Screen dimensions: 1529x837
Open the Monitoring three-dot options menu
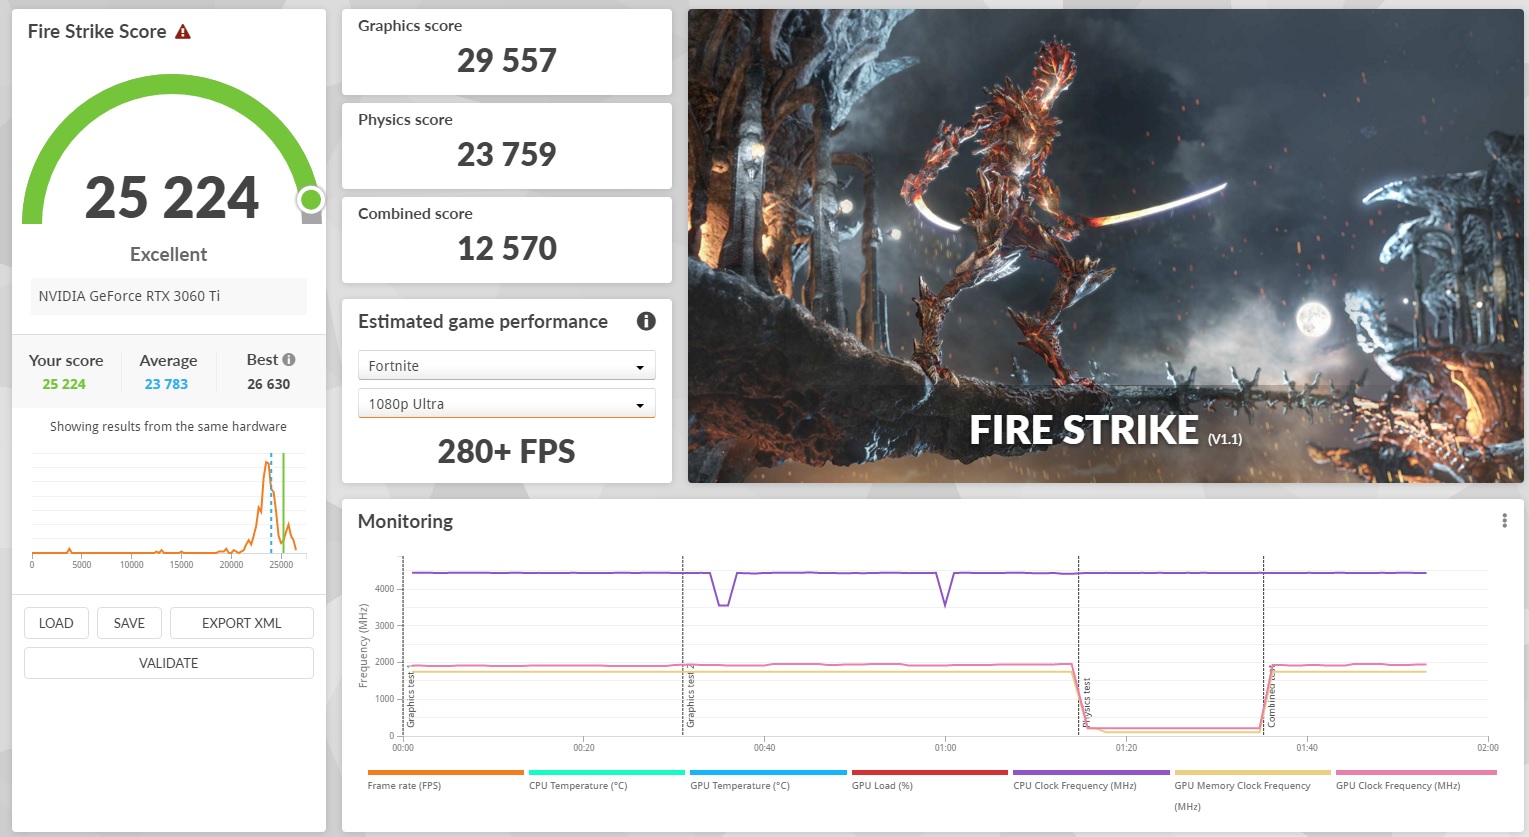tap(1504, 521)
